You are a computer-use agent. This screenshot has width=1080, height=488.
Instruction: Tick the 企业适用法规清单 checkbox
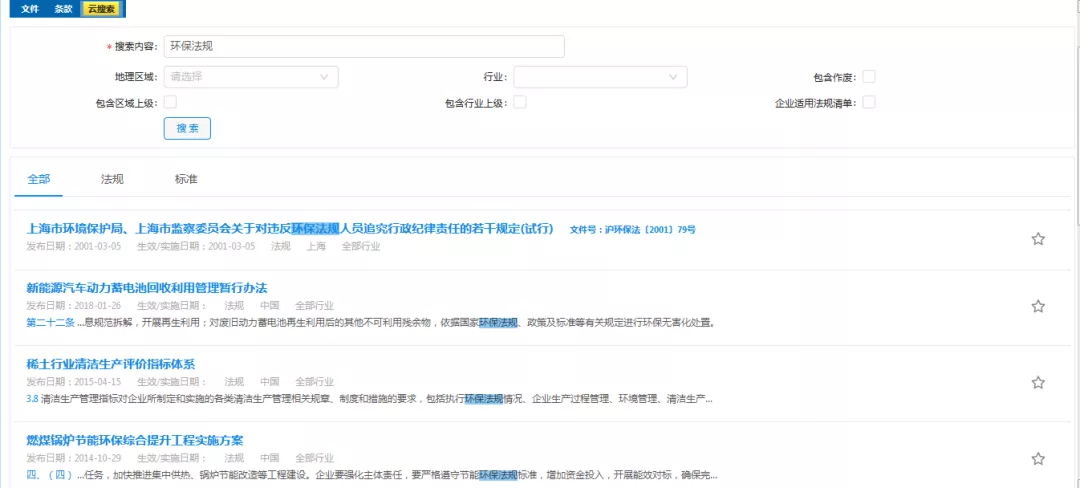(869, 102)
